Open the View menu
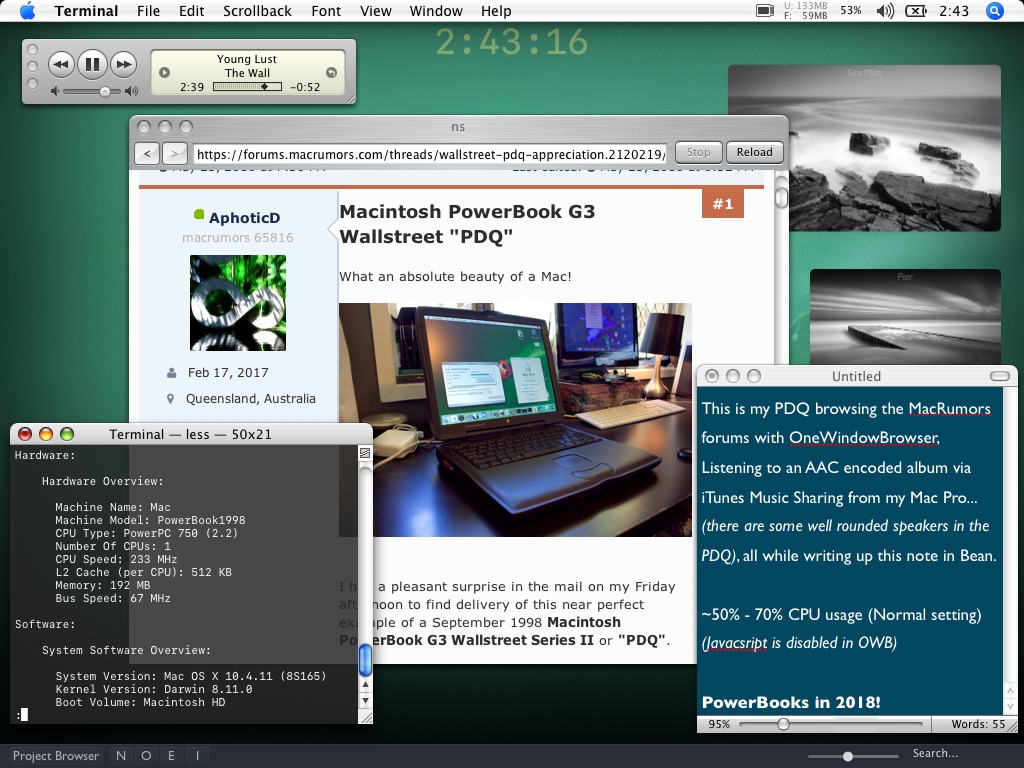1024x768 pixels. point(376,11)
